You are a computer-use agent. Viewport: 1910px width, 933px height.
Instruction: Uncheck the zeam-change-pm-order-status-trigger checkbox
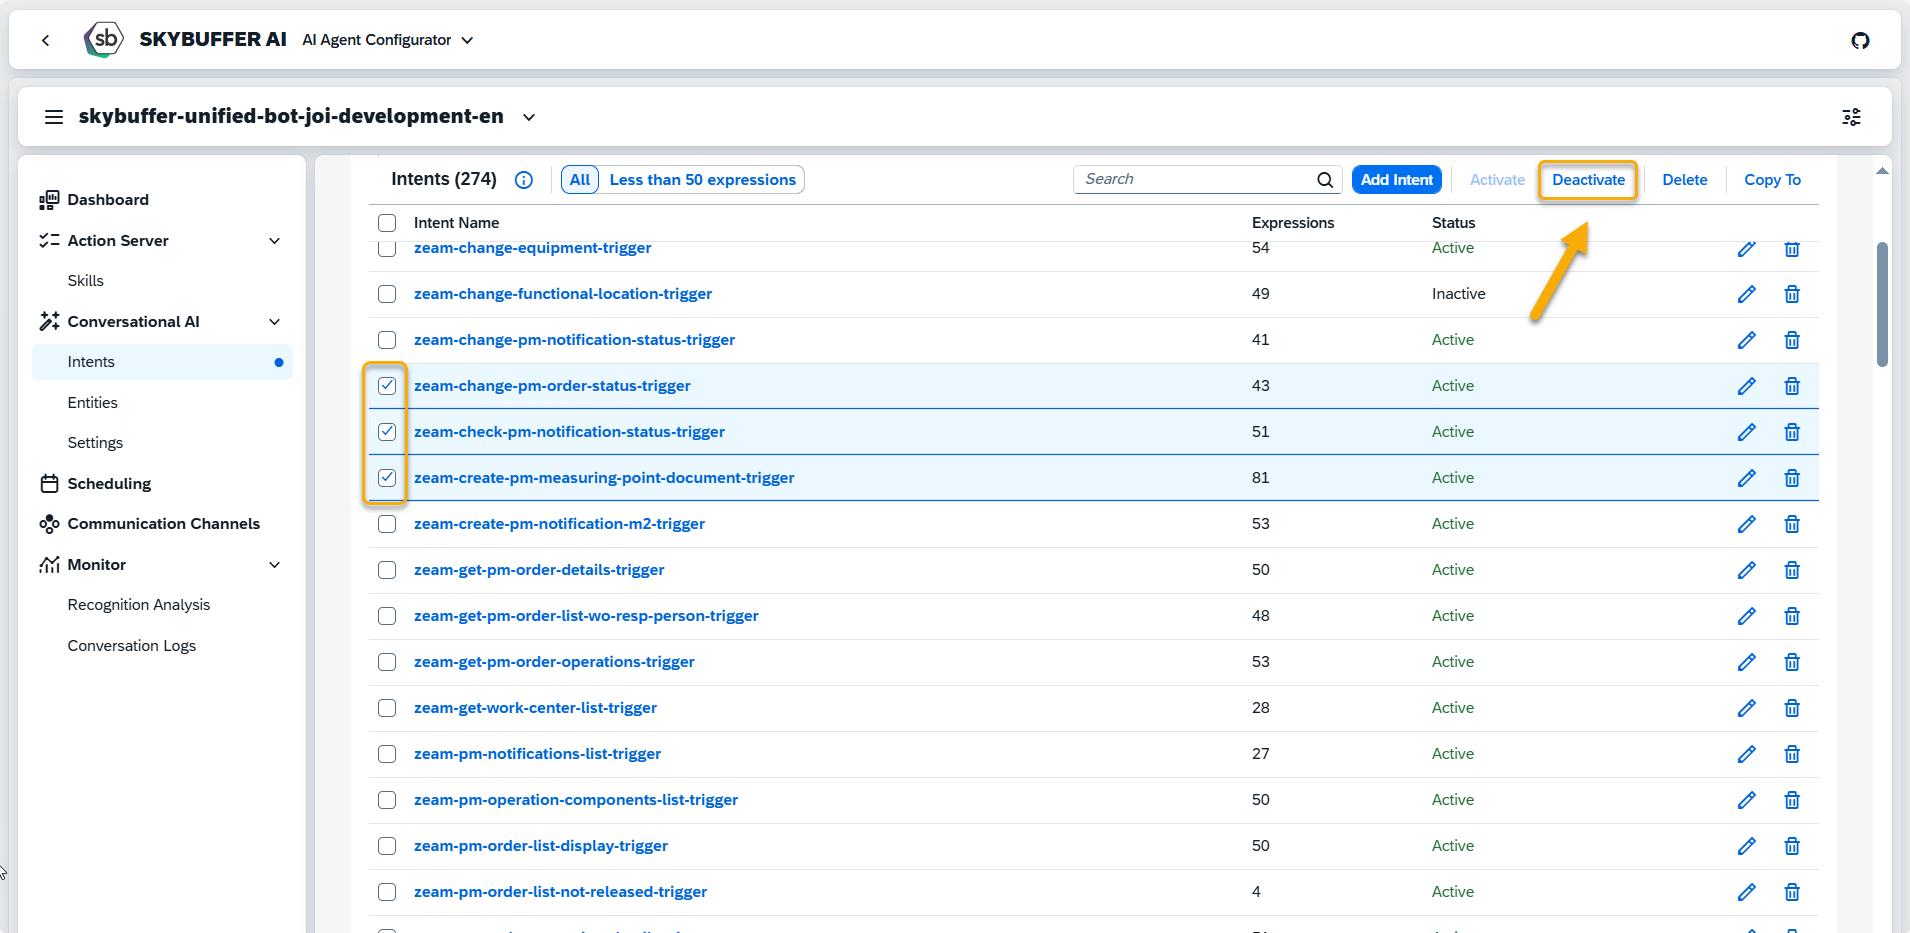387,386
